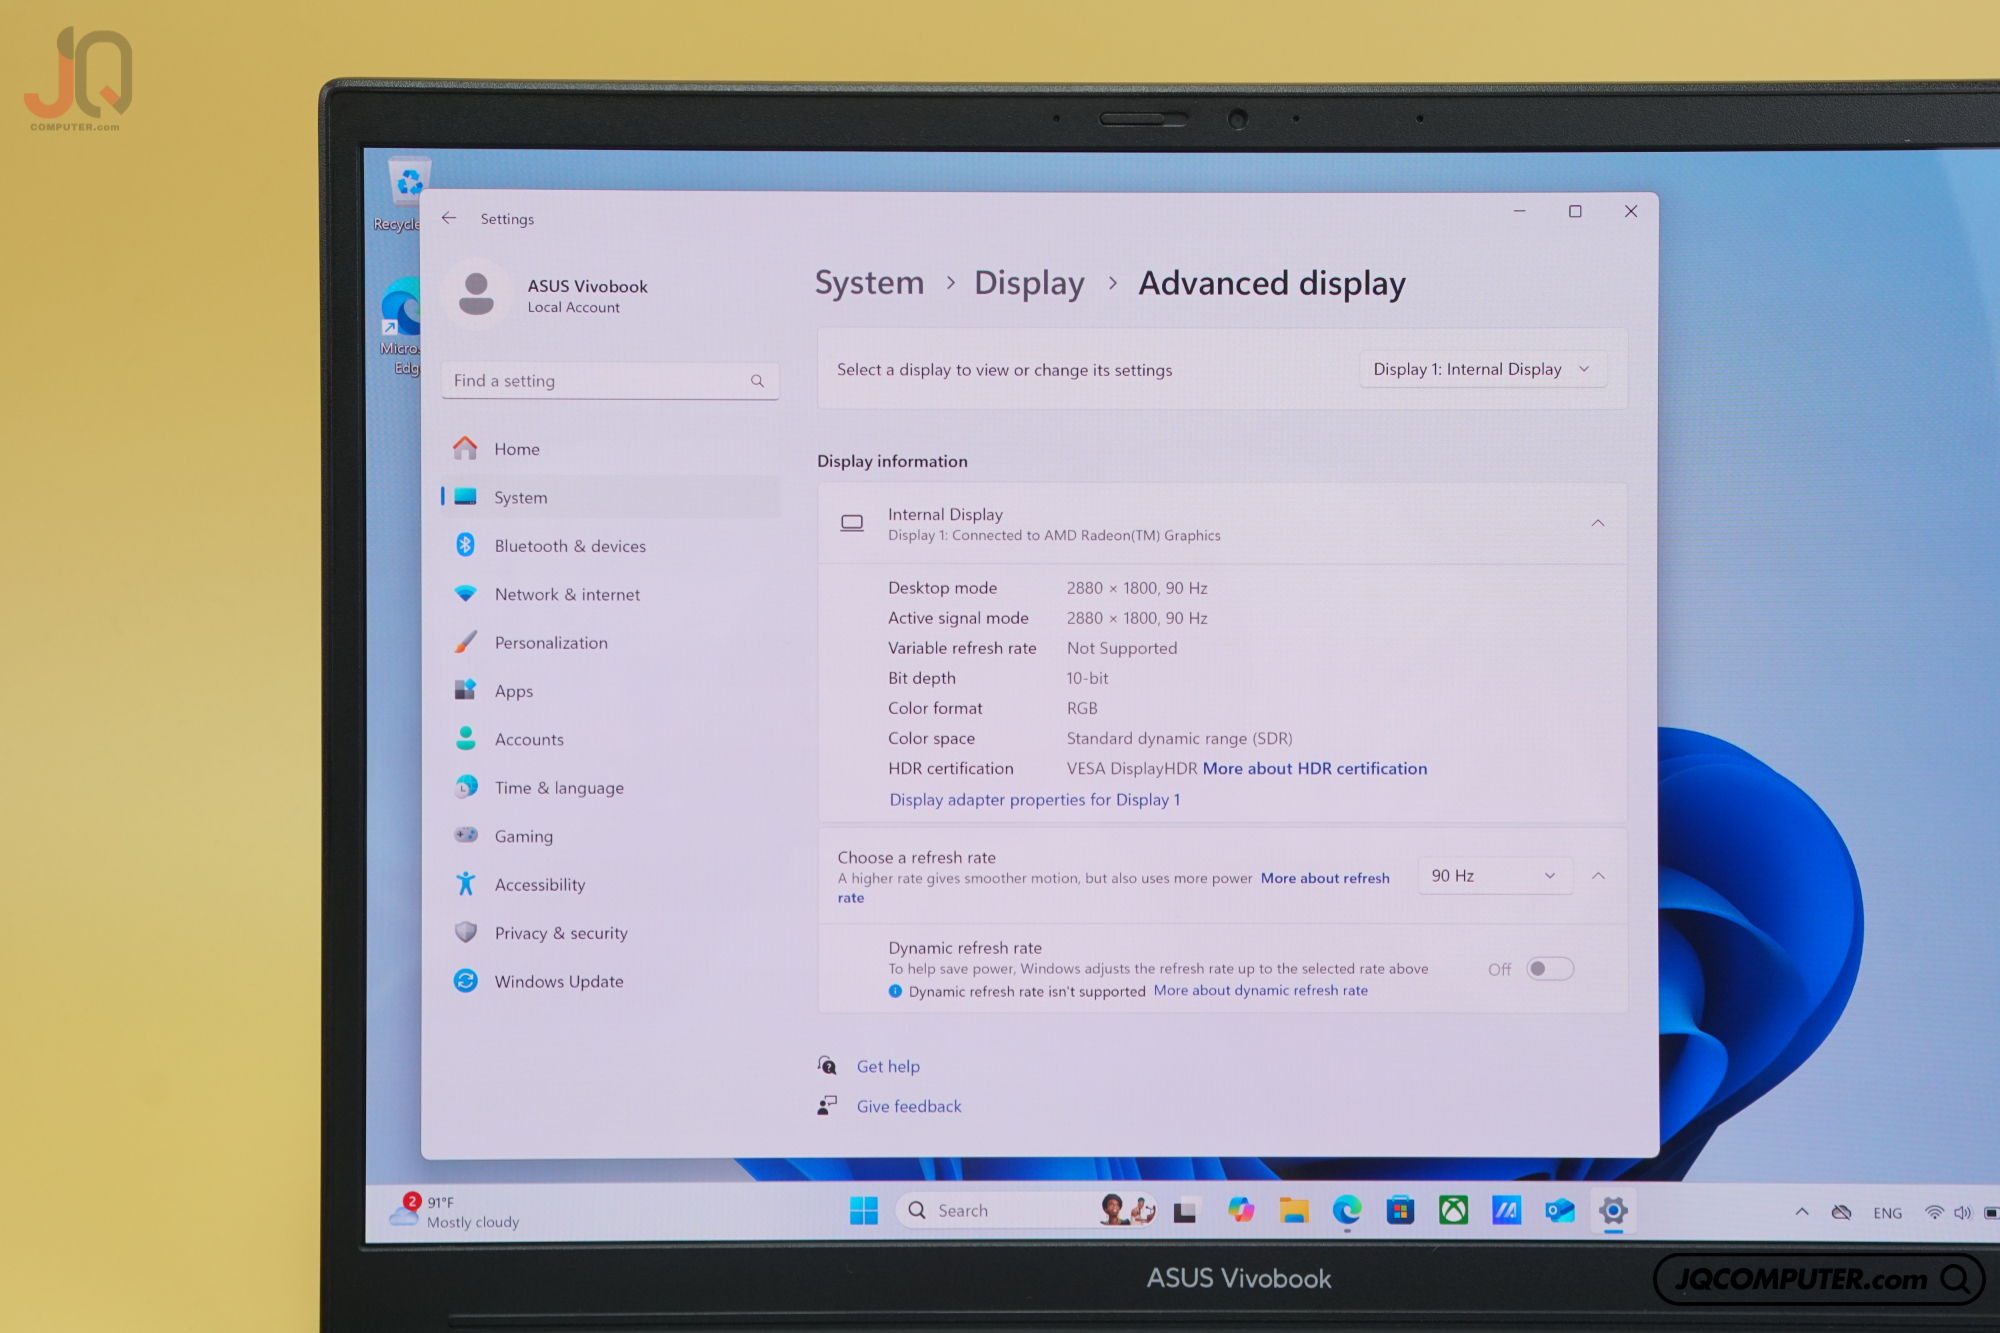Click the Gaming controller icon
Viewport: 2000px width, 1333px height.
pos(466,835)
